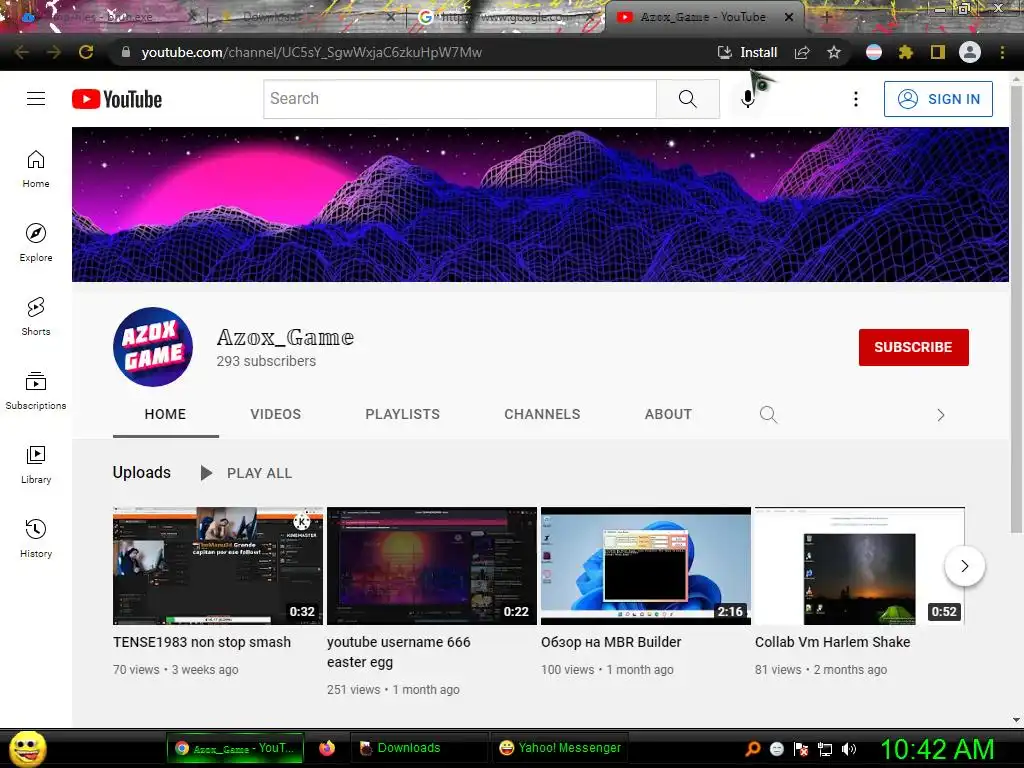Click the Azox_Game YouTube taskbar button
Screen dimensions: 1024x768
[235, 748]
